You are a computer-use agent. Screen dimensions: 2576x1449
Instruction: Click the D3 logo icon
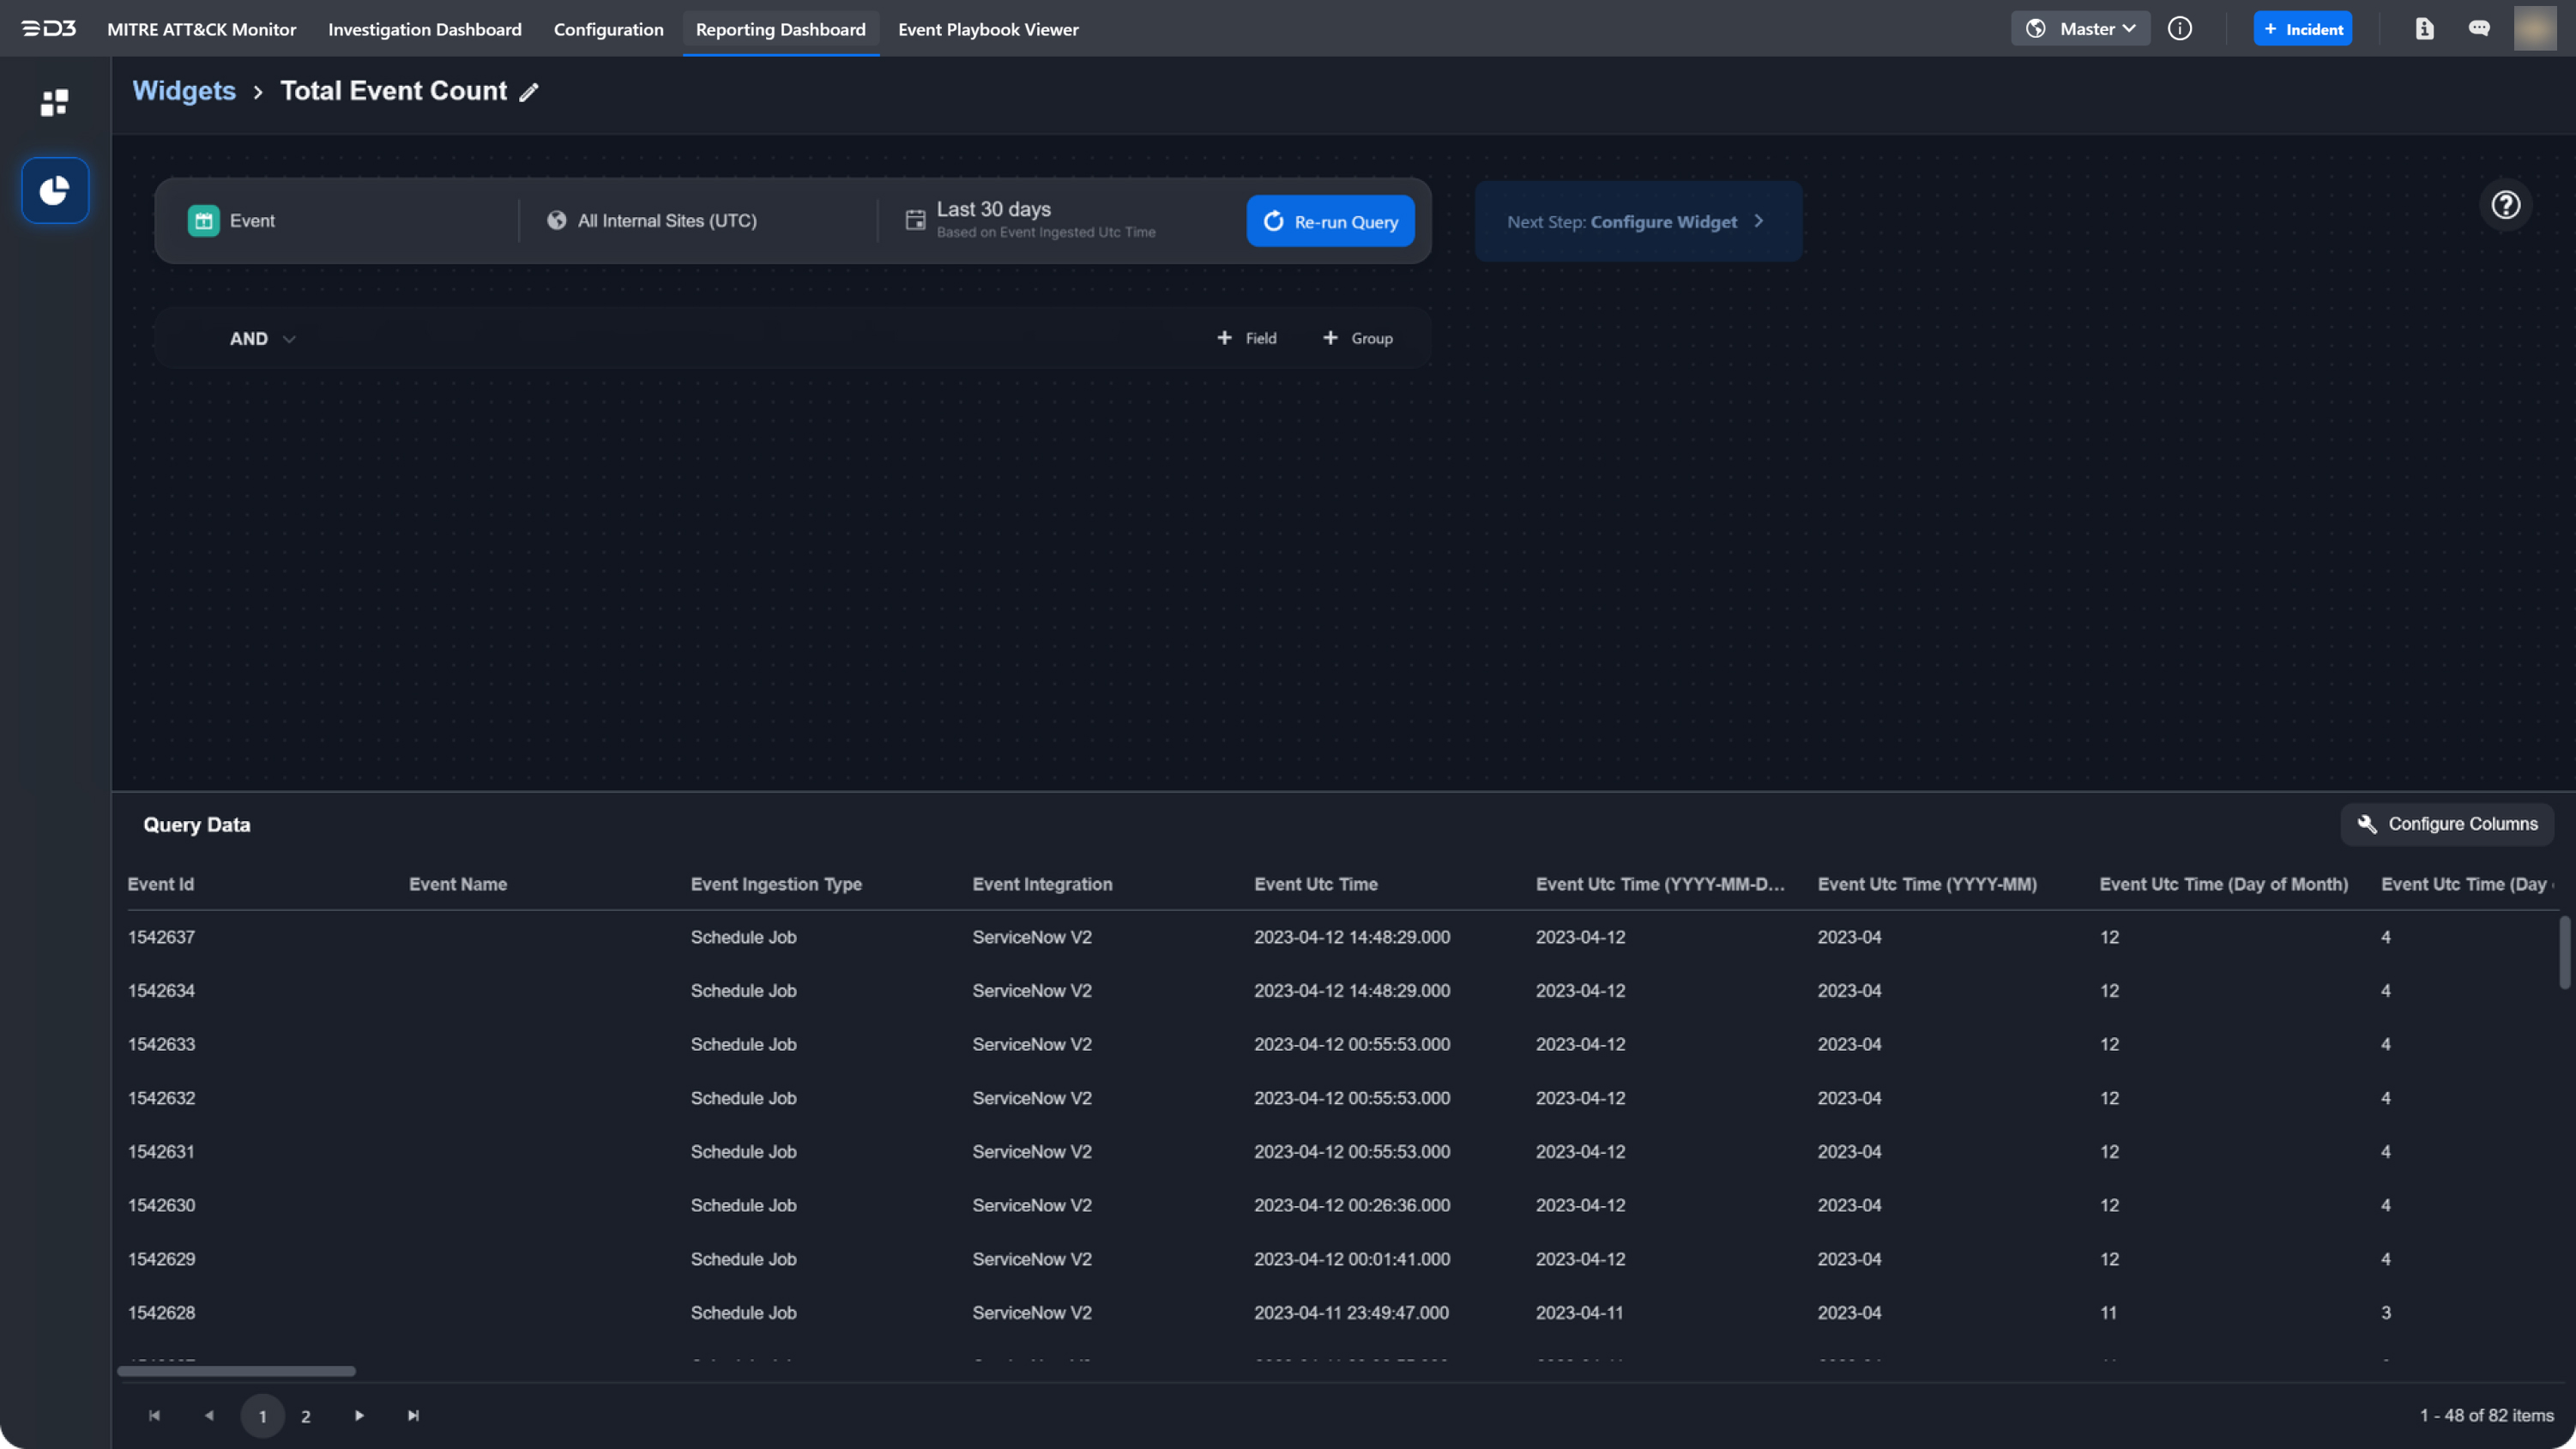(49, 28)
